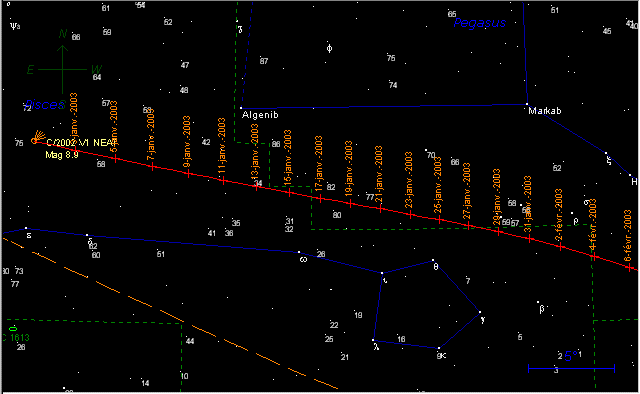Click the 7-janv.-2003 track marker
This screenshot has height=394, width=640.
[x=152, y=167]
